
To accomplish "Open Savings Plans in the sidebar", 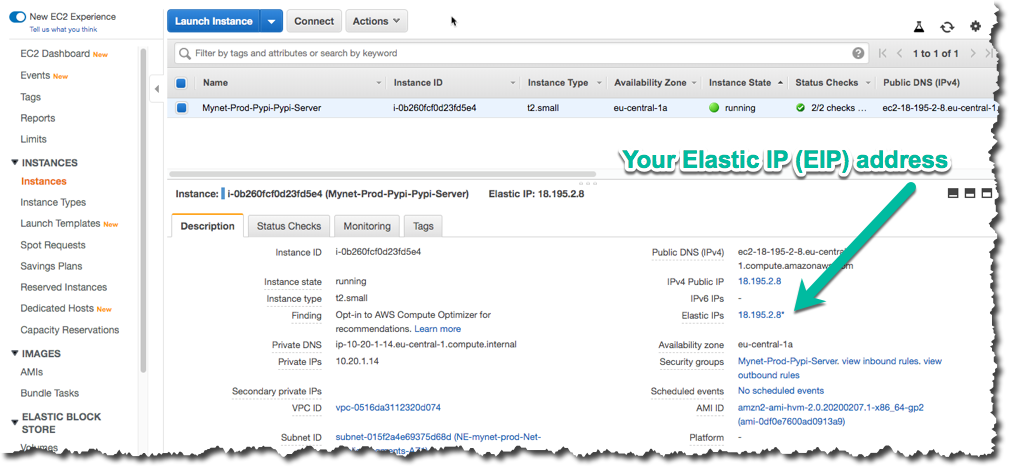I will pos(52,266).
